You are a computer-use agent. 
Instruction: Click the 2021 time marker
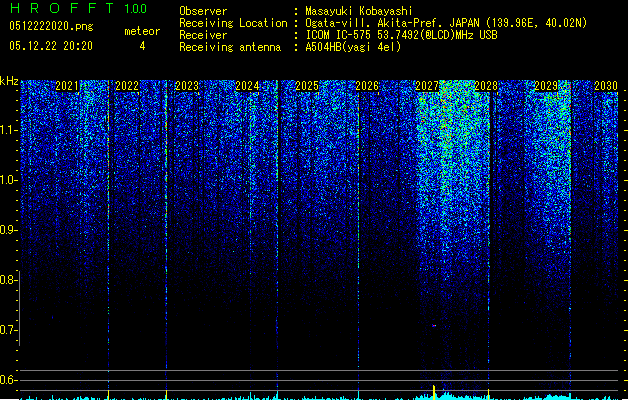click(67, 86)
